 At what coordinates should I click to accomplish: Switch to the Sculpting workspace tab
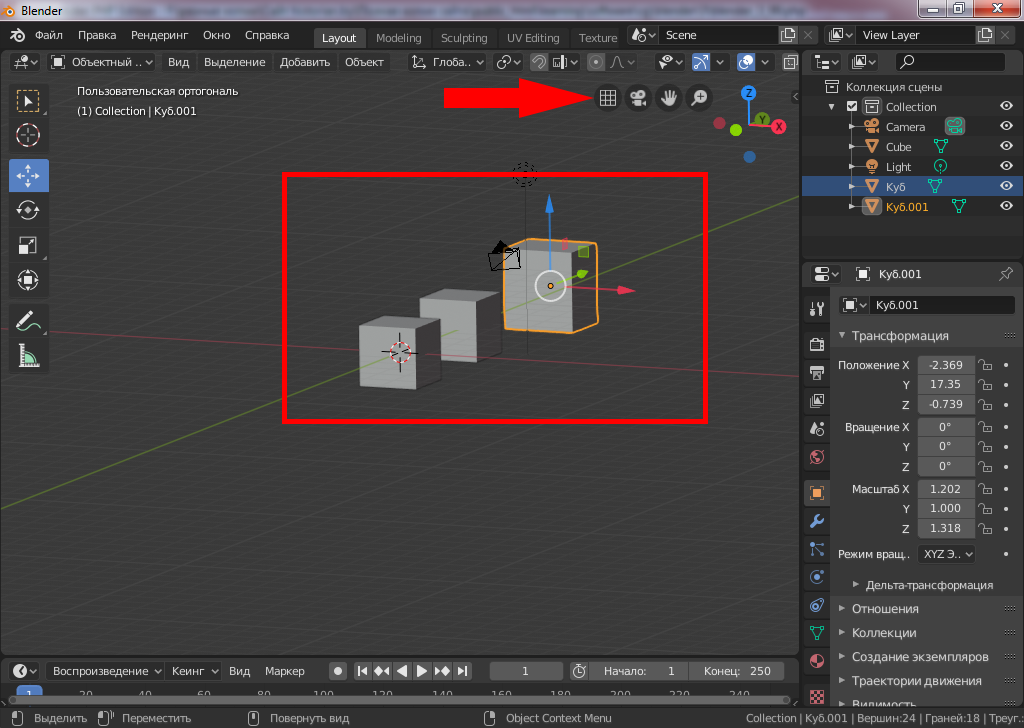[x=464, y=38]
